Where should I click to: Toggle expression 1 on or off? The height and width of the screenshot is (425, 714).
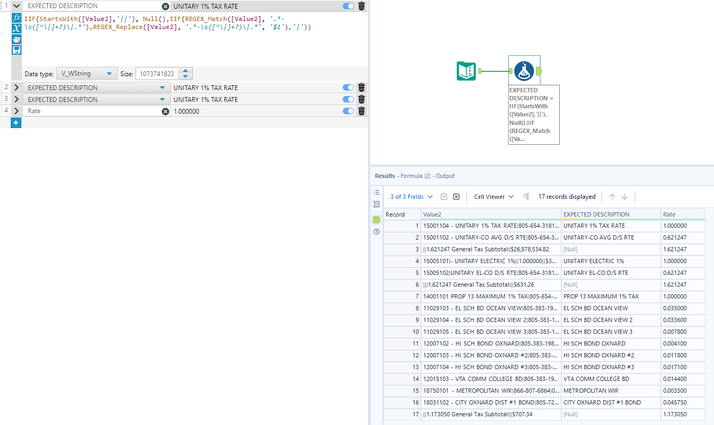[x=348, y=6]
